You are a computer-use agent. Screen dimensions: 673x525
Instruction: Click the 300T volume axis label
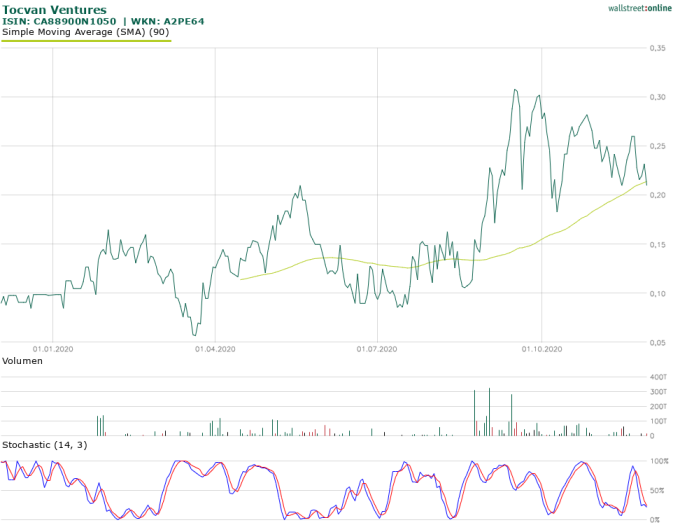658,391
